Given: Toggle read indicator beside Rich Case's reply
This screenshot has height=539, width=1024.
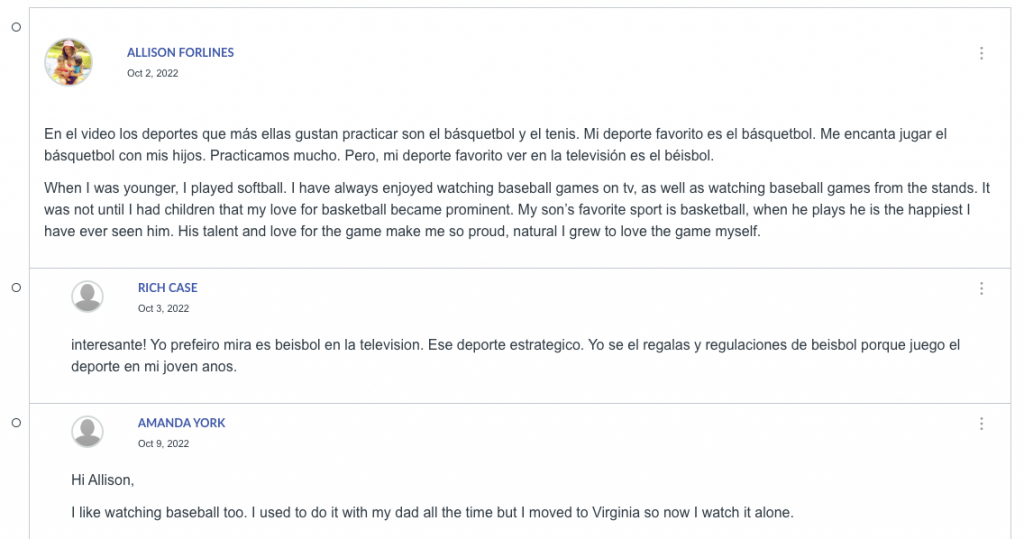Looking at the screenshot, I should coord(16,287).
